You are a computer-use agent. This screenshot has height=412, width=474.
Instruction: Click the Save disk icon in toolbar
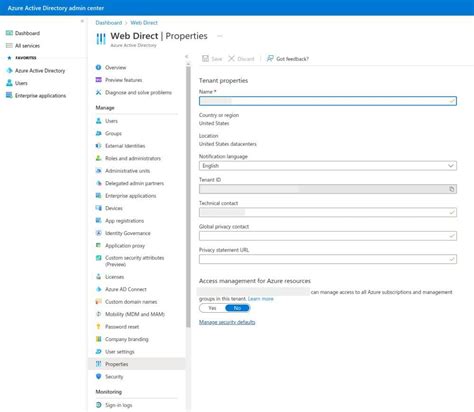click(205, 59)
